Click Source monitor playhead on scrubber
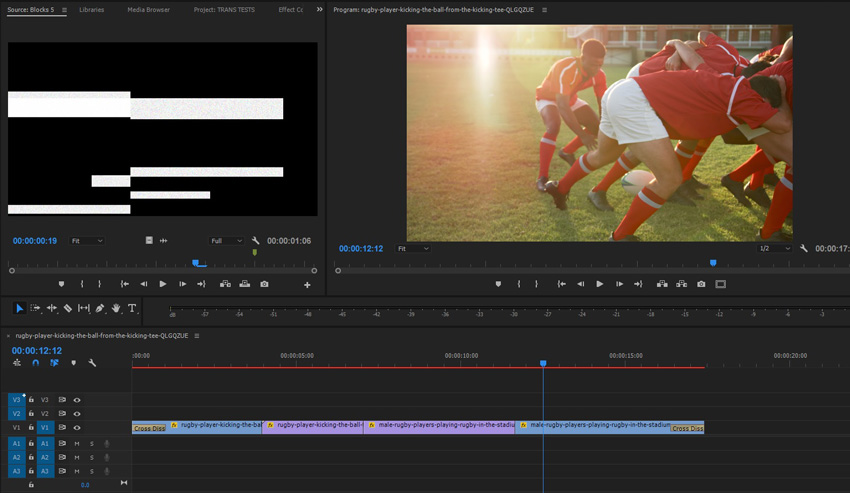This screenshot has width=850, height=493. point(196,263)
